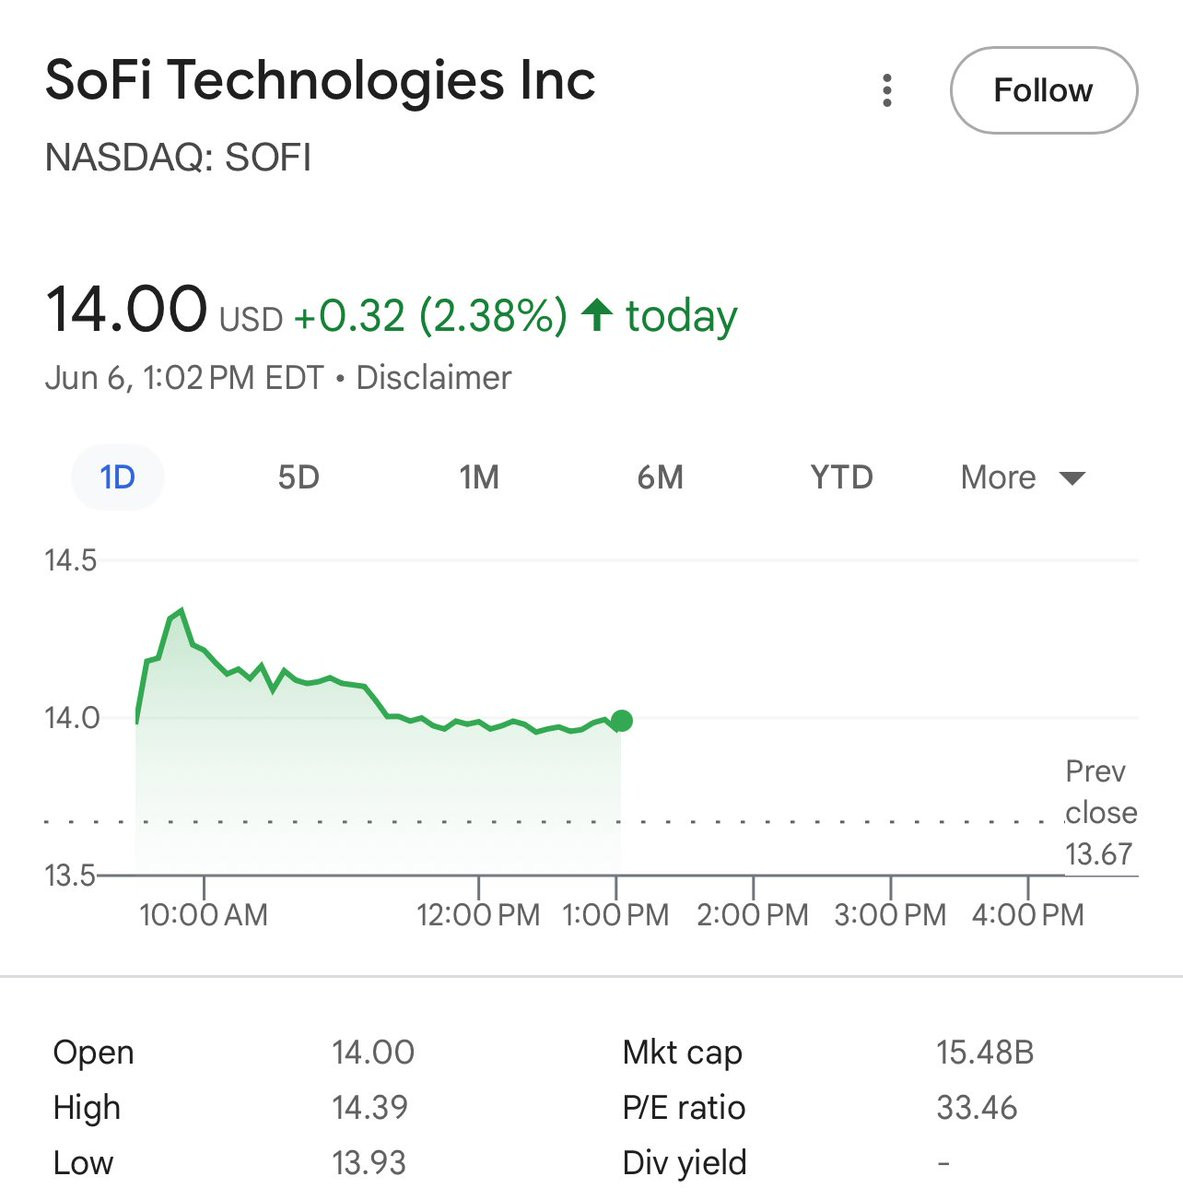Image resolution: width=1183 pixels, height=1200 pixels.
Task: Click the 14.00 USD current price
Action: point(127,310)
